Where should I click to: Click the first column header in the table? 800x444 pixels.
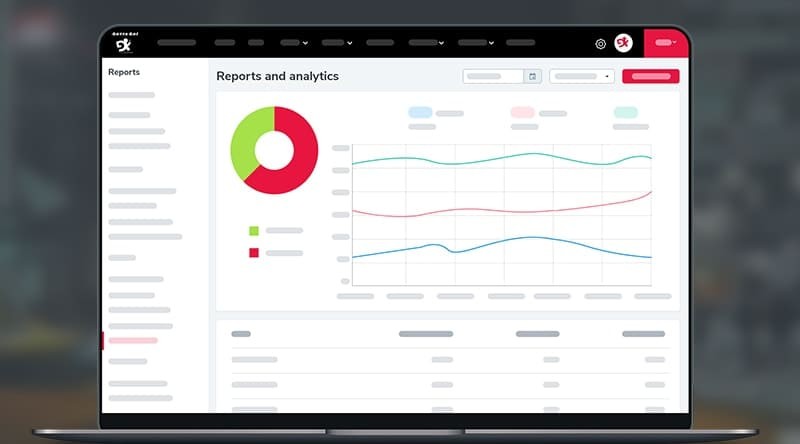click(241, 334)
